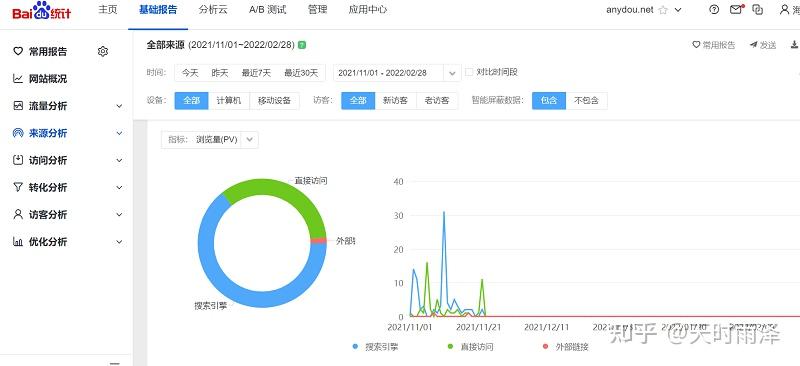
Task: Go to the 主页 tab
Action: (107, 10)
